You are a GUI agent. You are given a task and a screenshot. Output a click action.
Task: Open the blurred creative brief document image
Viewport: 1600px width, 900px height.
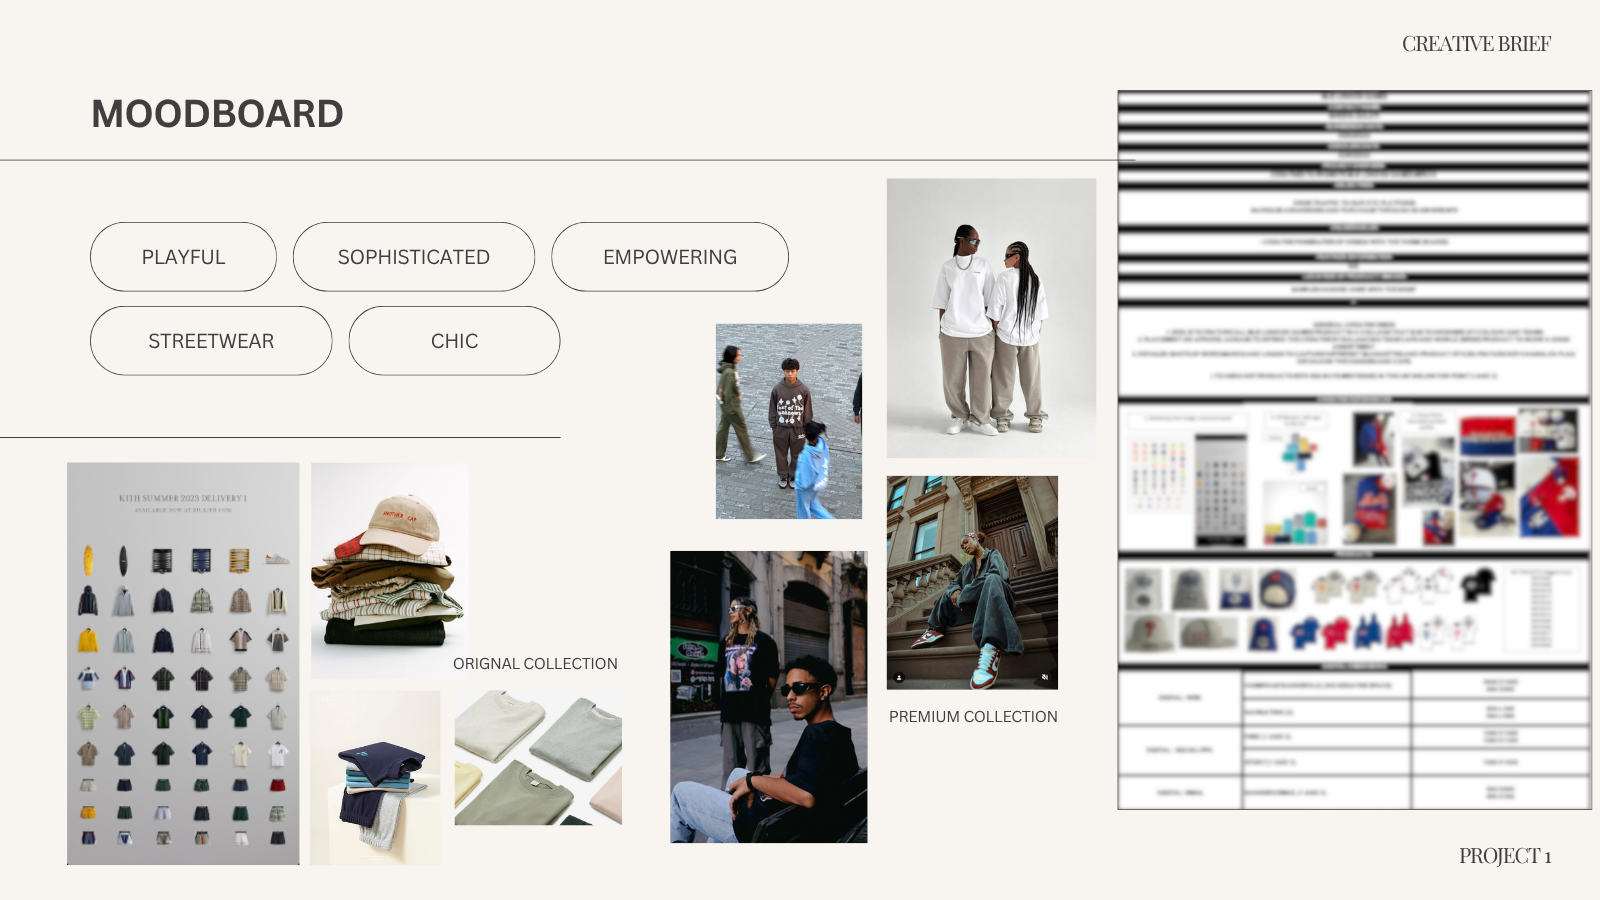(1354, 450)
